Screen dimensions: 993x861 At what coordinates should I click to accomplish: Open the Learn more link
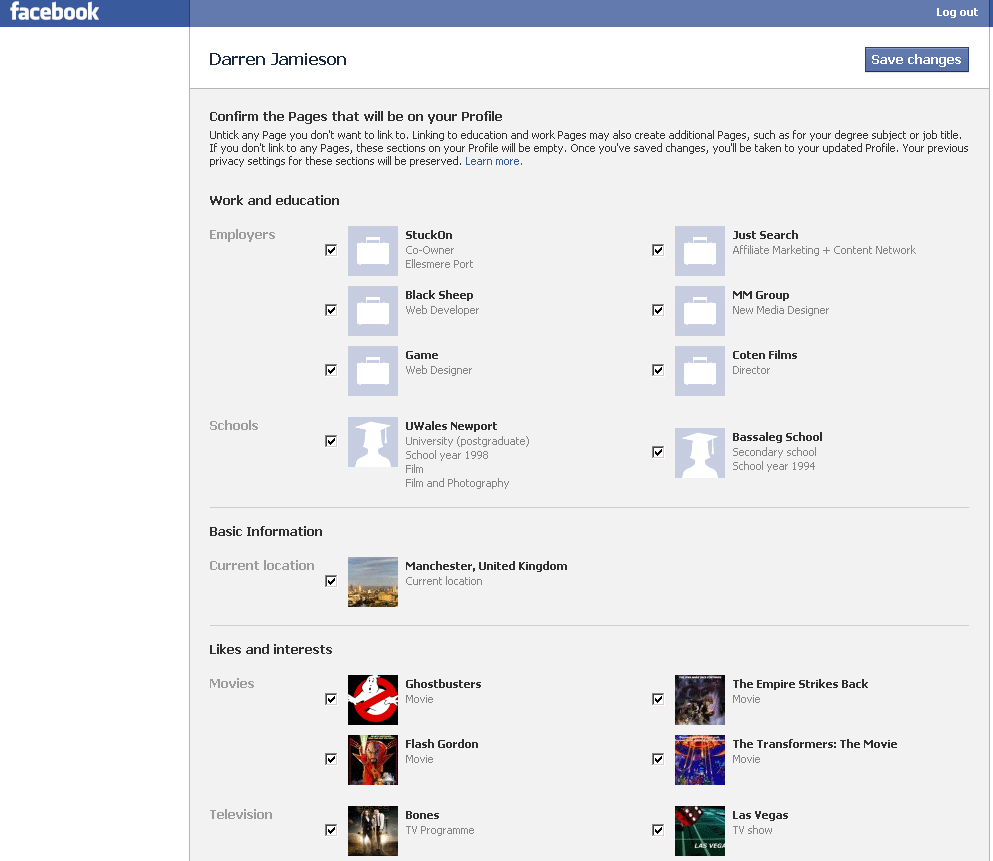pos(492,162)
